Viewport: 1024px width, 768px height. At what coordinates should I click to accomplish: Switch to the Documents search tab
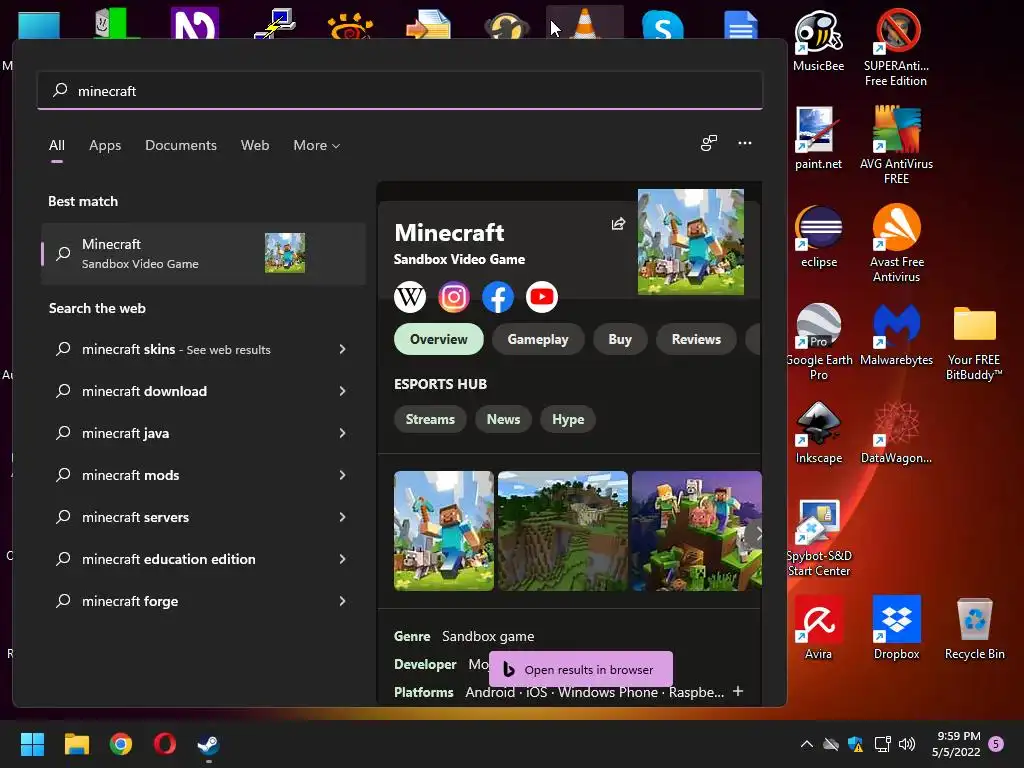pos(181,146)
